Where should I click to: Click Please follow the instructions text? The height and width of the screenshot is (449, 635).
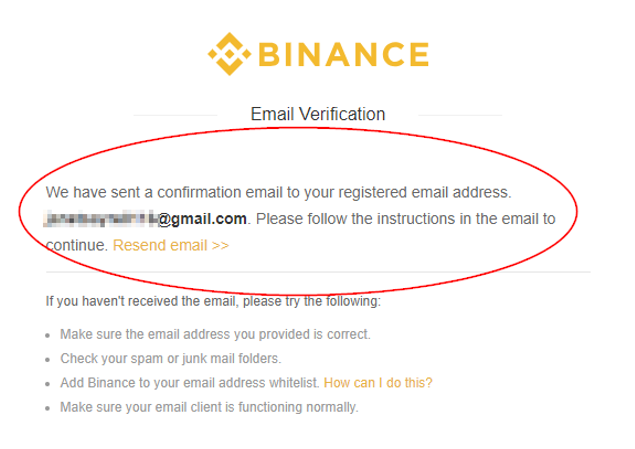[405, 219]
